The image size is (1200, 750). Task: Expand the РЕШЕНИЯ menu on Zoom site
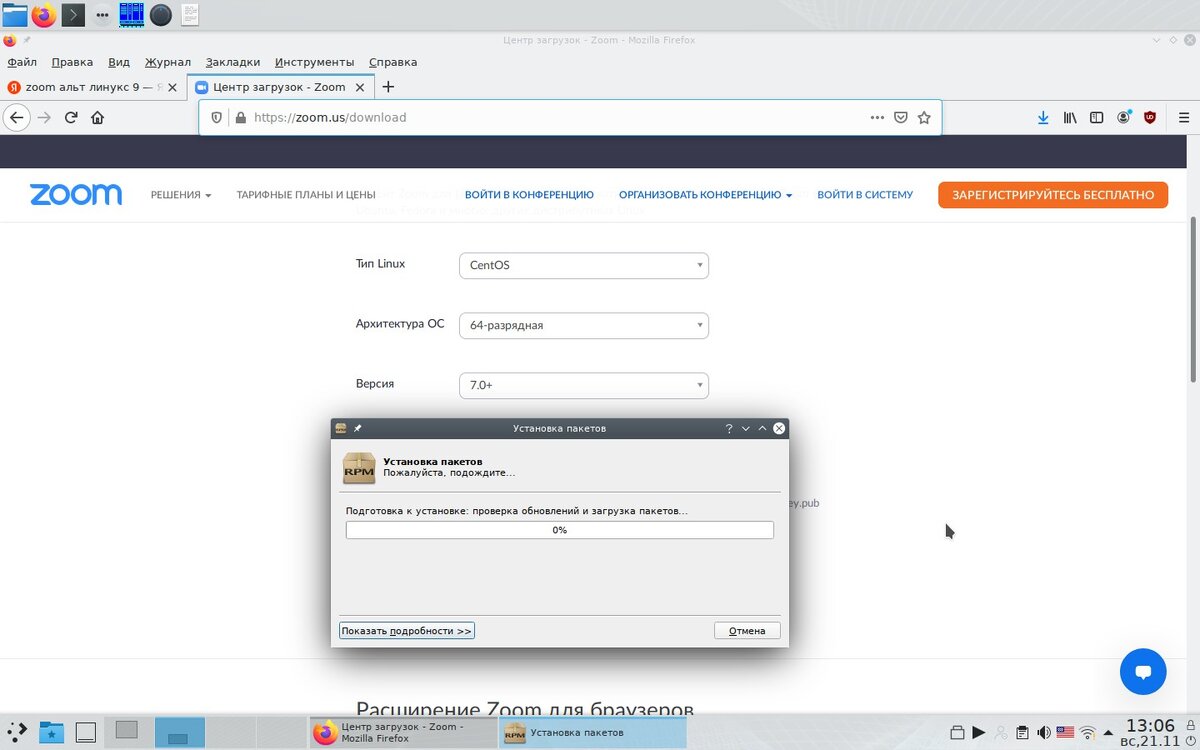click(x=181, y=195)
